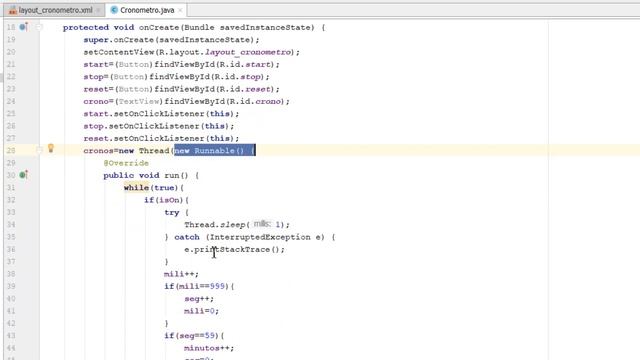Screen dimensions: 640x360
Task: Click 'Thread.sleep' call on line 34
Action: click(214, 224)
